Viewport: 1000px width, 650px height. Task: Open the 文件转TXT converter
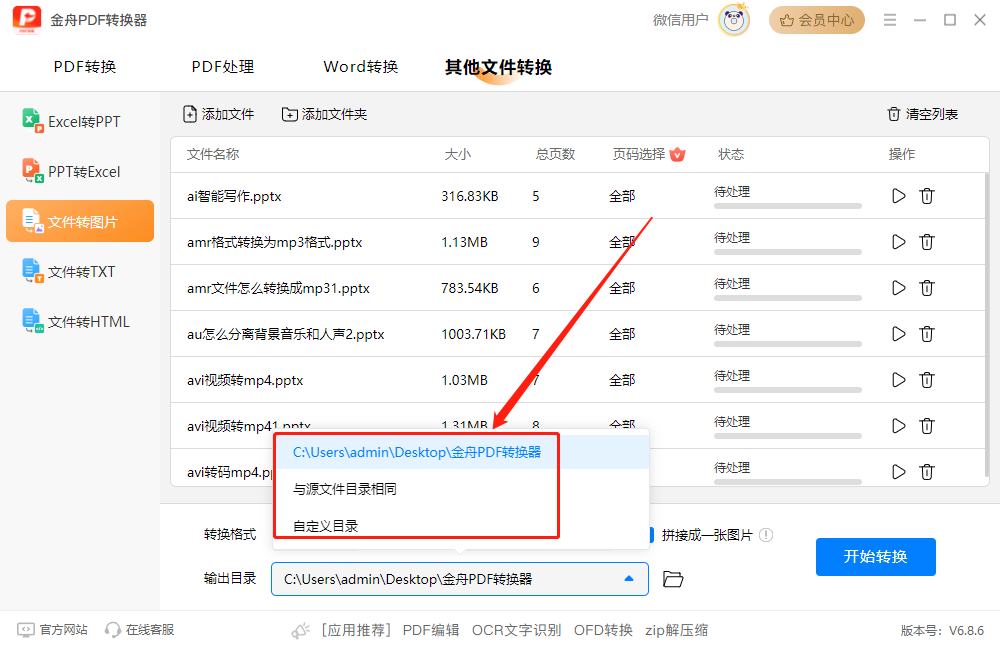(80, 270)
